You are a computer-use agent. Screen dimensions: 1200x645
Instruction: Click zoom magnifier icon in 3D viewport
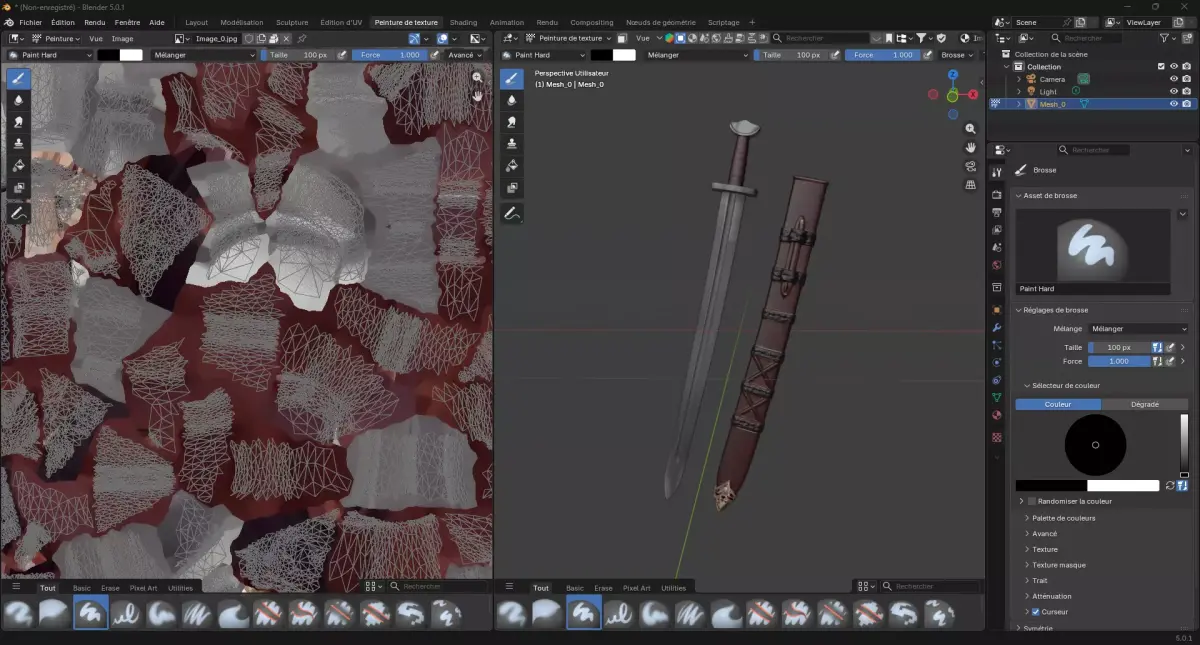[x=970, y=129]
